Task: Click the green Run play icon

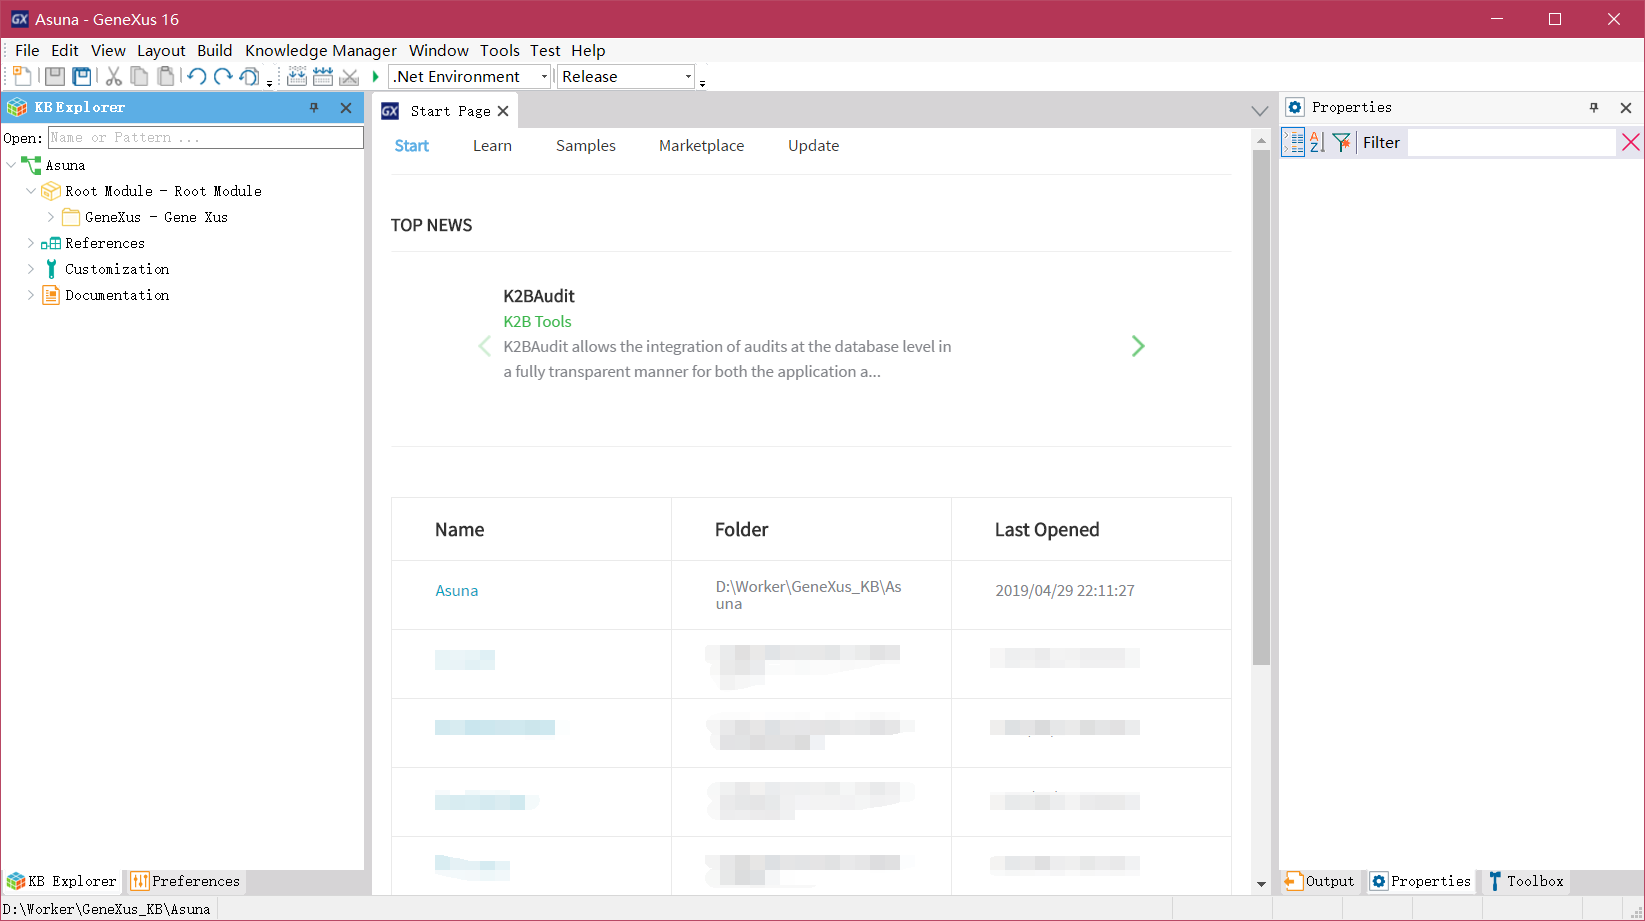Action: [x=376, y=77]
